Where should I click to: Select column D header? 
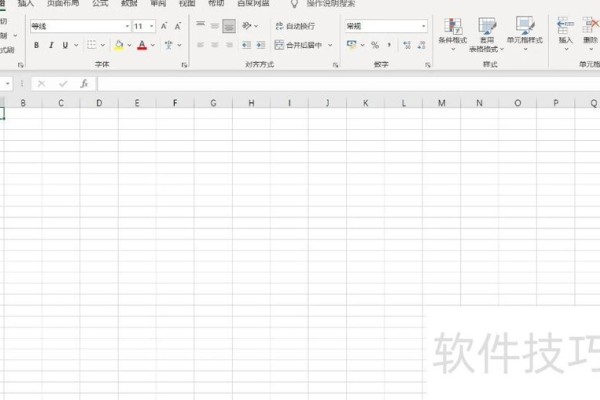[x=99, y=103]
